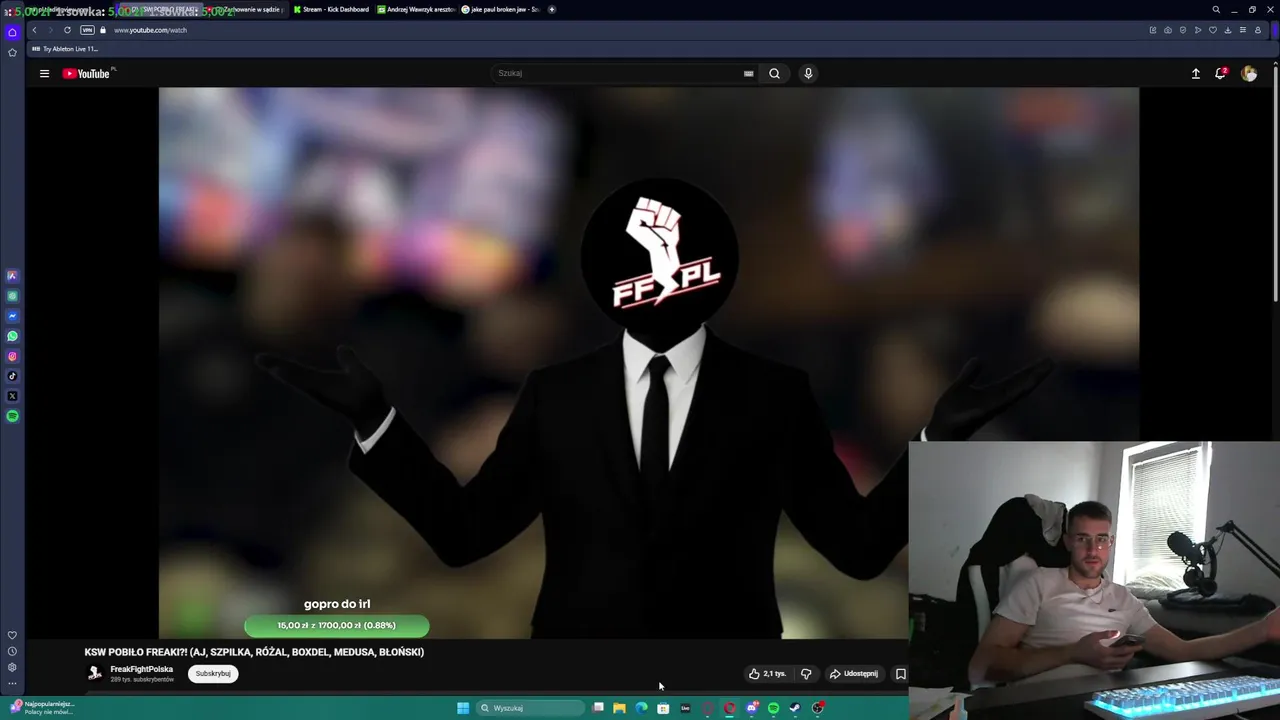
Task: Open the Opera easy setup menu icon
Action: (x=1243, y=30)
